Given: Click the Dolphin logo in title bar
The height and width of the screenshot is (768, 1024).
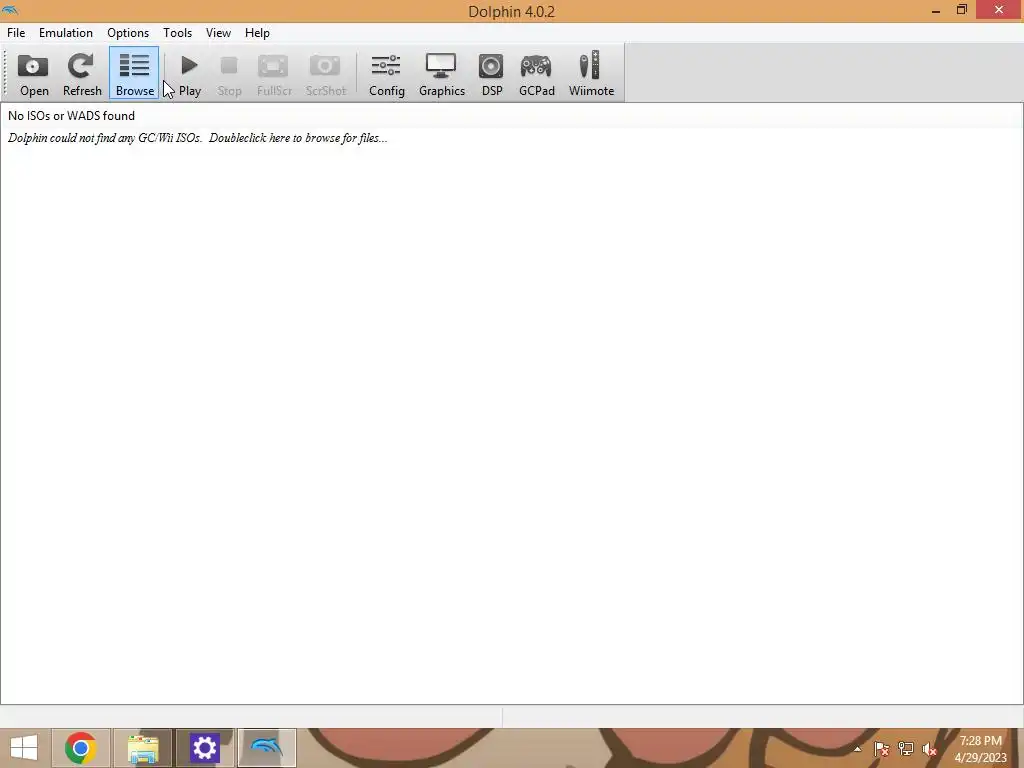Looking at the screenshot, I should pyautogui.click(x=10, y=10).
